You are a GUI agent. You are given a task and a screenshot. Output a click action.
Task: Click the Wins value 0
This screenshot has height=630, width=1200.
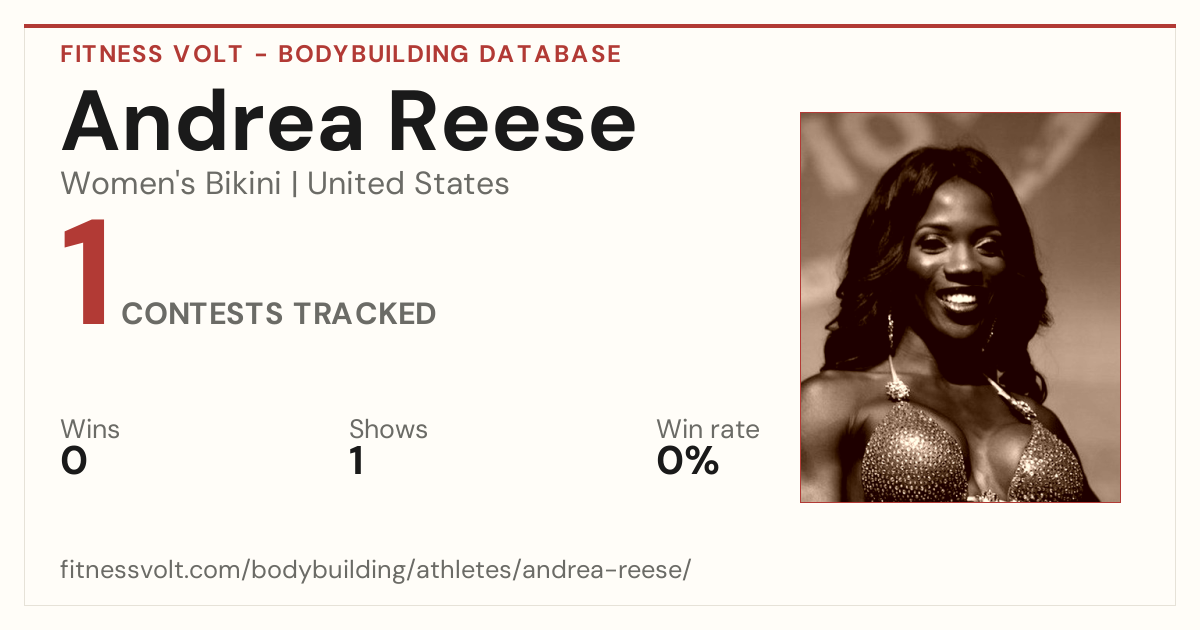click(x=74, y=461)
